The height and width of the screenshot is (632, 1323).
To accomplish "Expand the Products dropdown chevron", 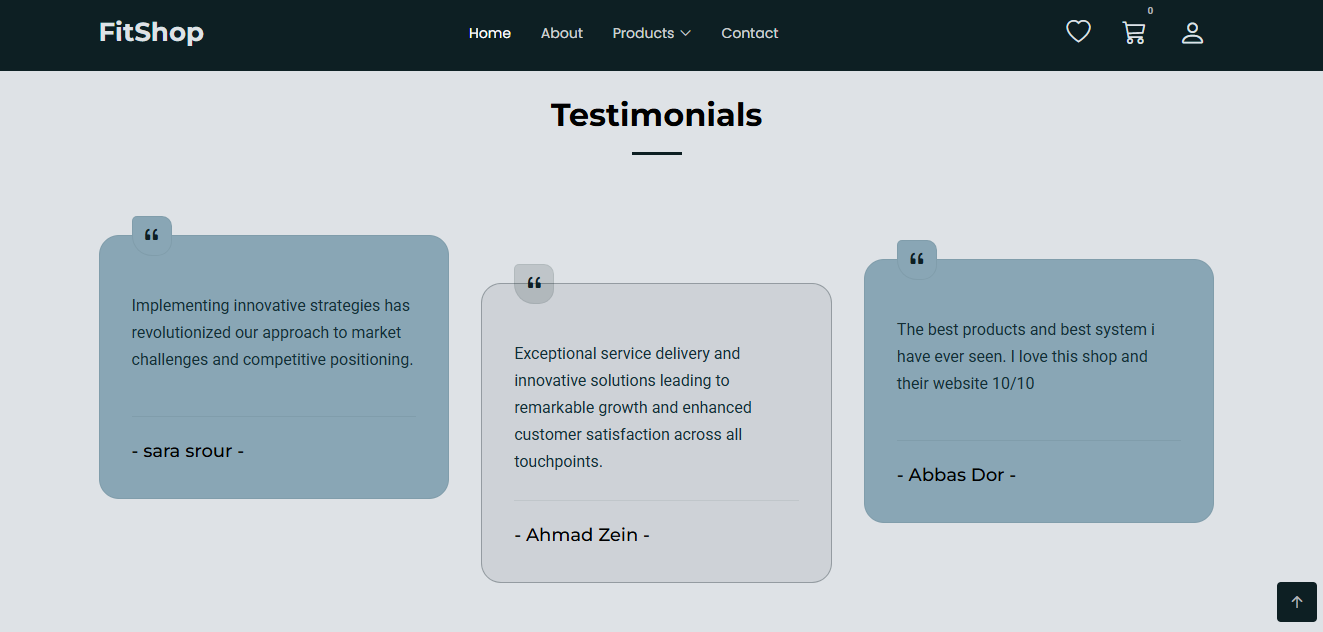I will click(x=686, y=34).
